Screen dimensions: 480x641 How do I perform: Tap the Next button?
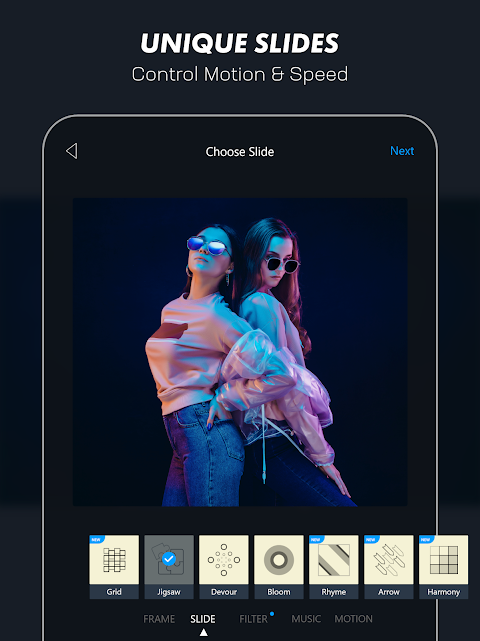pos(402,151)
